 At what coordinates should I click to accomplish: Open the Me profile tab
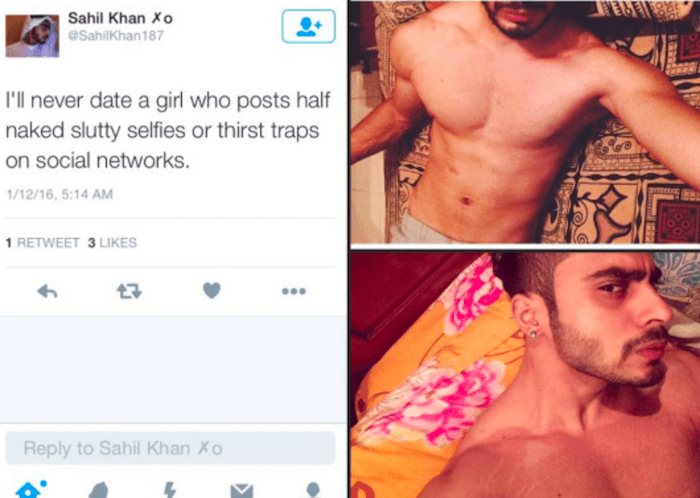coord(313,490)
